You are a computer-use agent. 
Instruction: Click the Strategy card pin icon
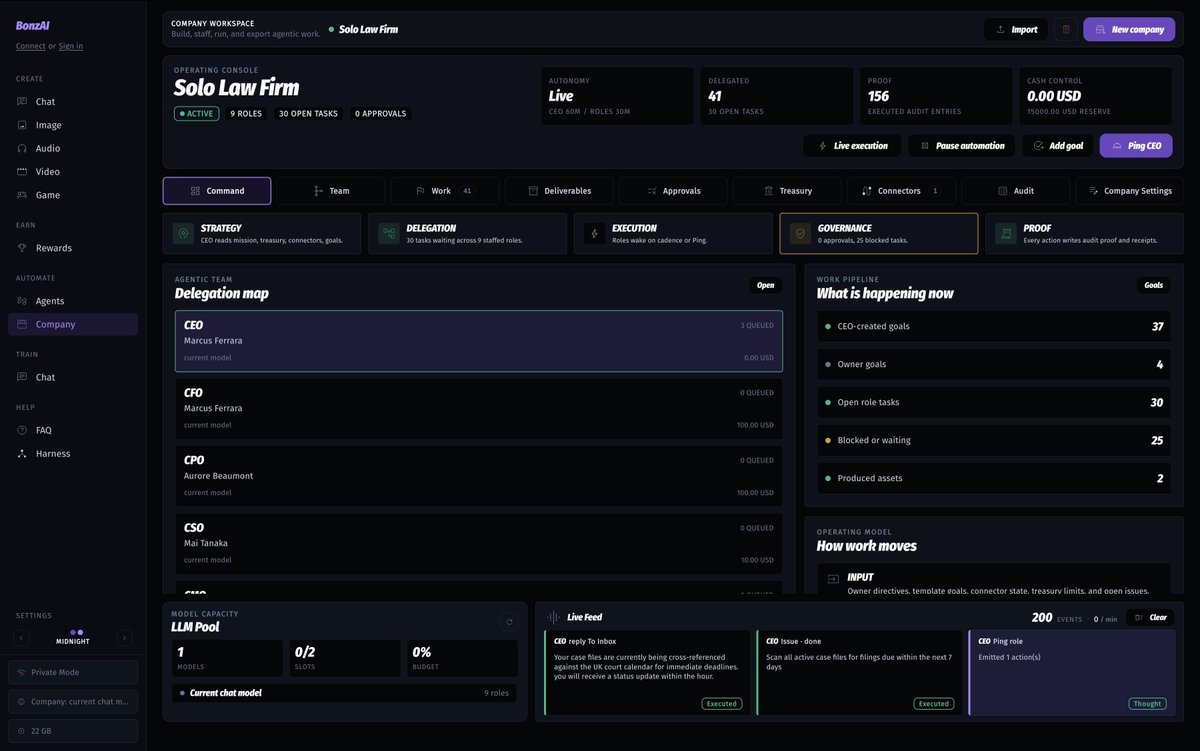pos(183,234)
